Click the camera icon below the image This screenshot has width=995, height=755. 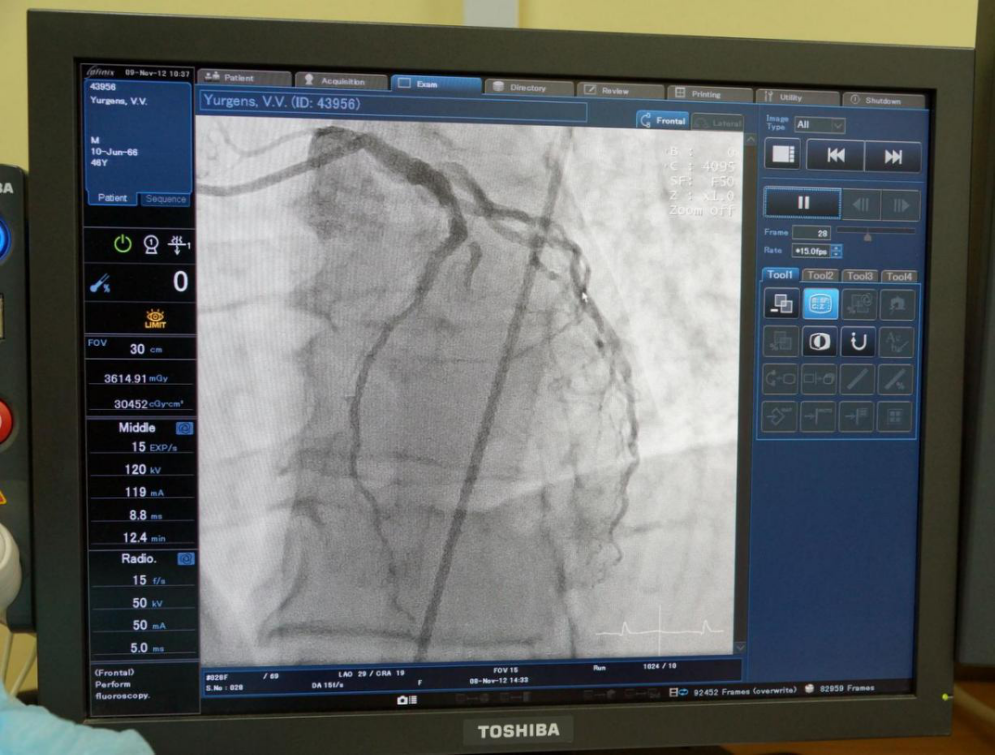[x=407, y=700]
